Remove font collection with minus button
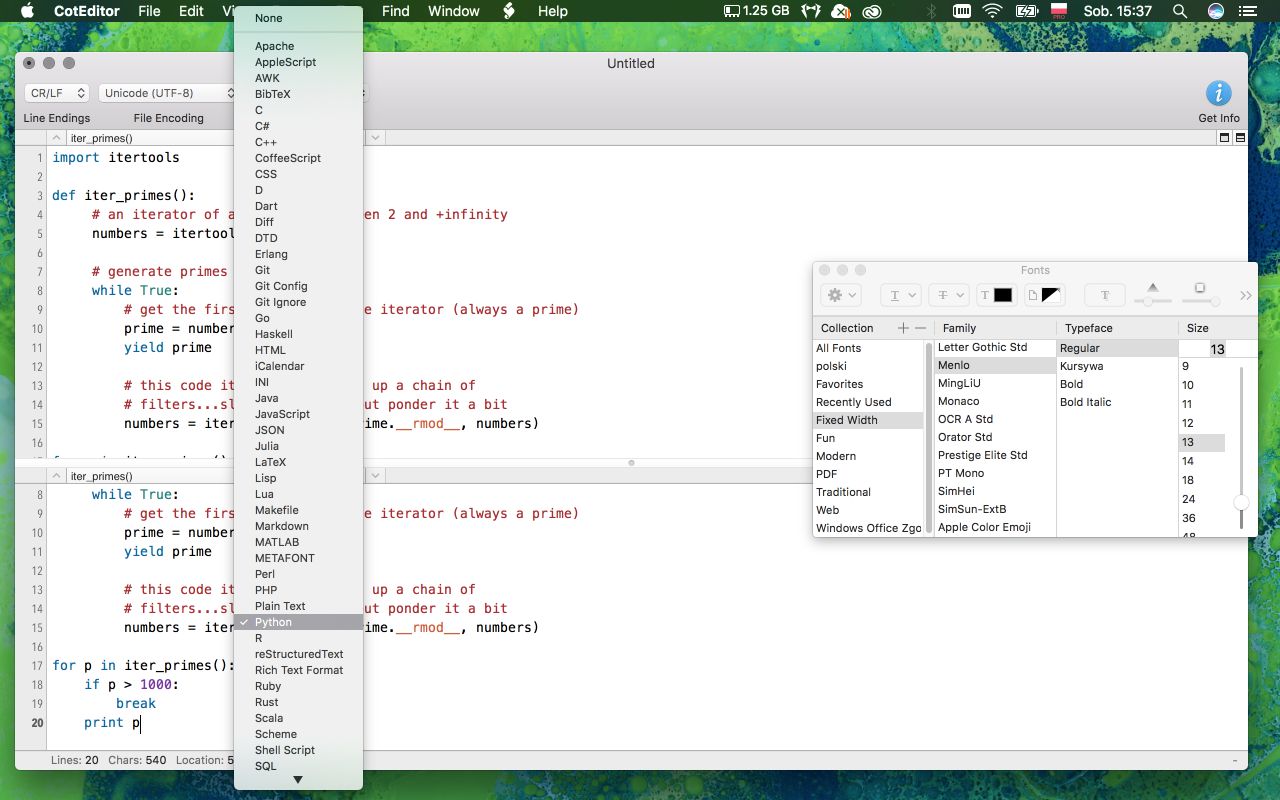This screenshot has height=800, width=1280. 920,328
